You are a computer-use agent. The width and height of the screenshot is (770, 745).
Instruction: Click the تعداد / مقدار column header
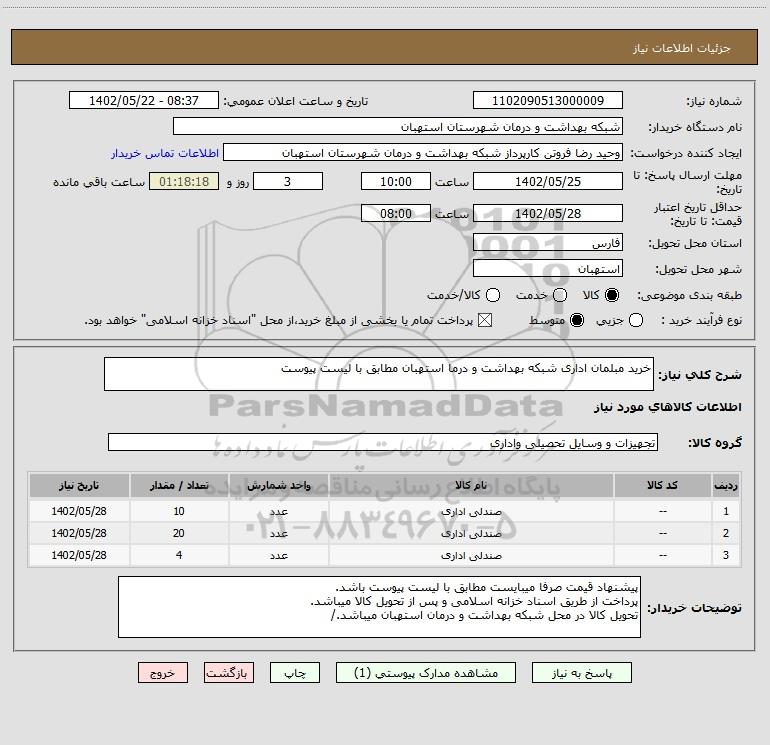coord(179,486)
